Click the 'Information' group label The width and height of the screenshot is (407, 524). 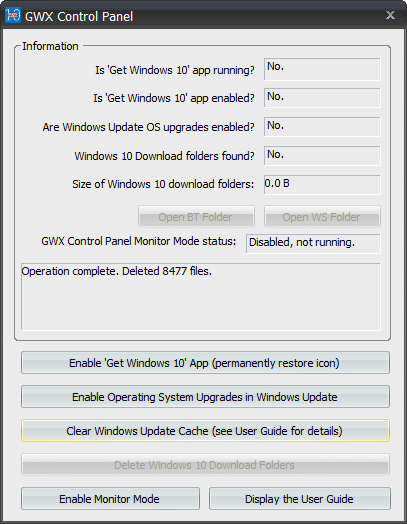50,46
